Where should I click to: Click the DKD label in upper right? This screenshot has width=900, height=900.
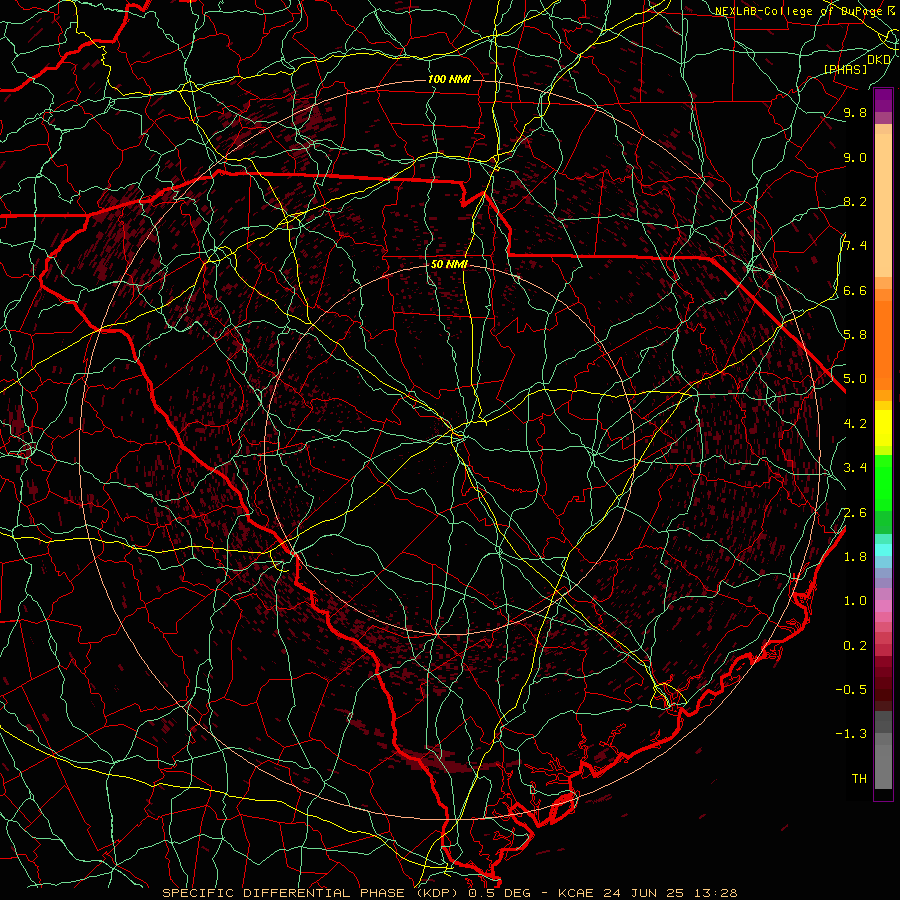[x=879, y=59]
